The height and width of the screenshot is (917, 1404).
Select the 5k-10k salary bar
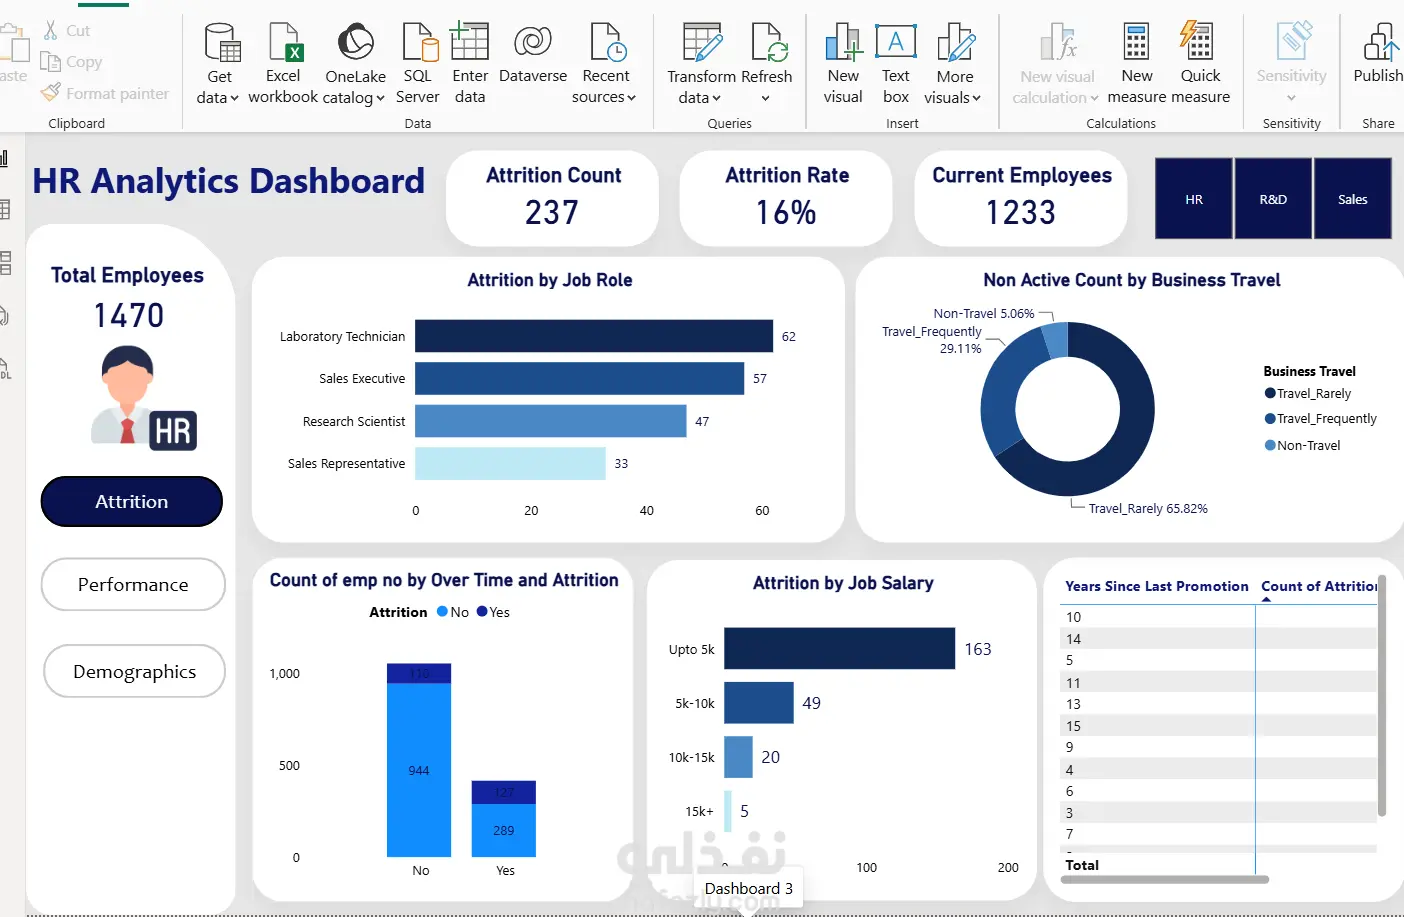(759, 703)
